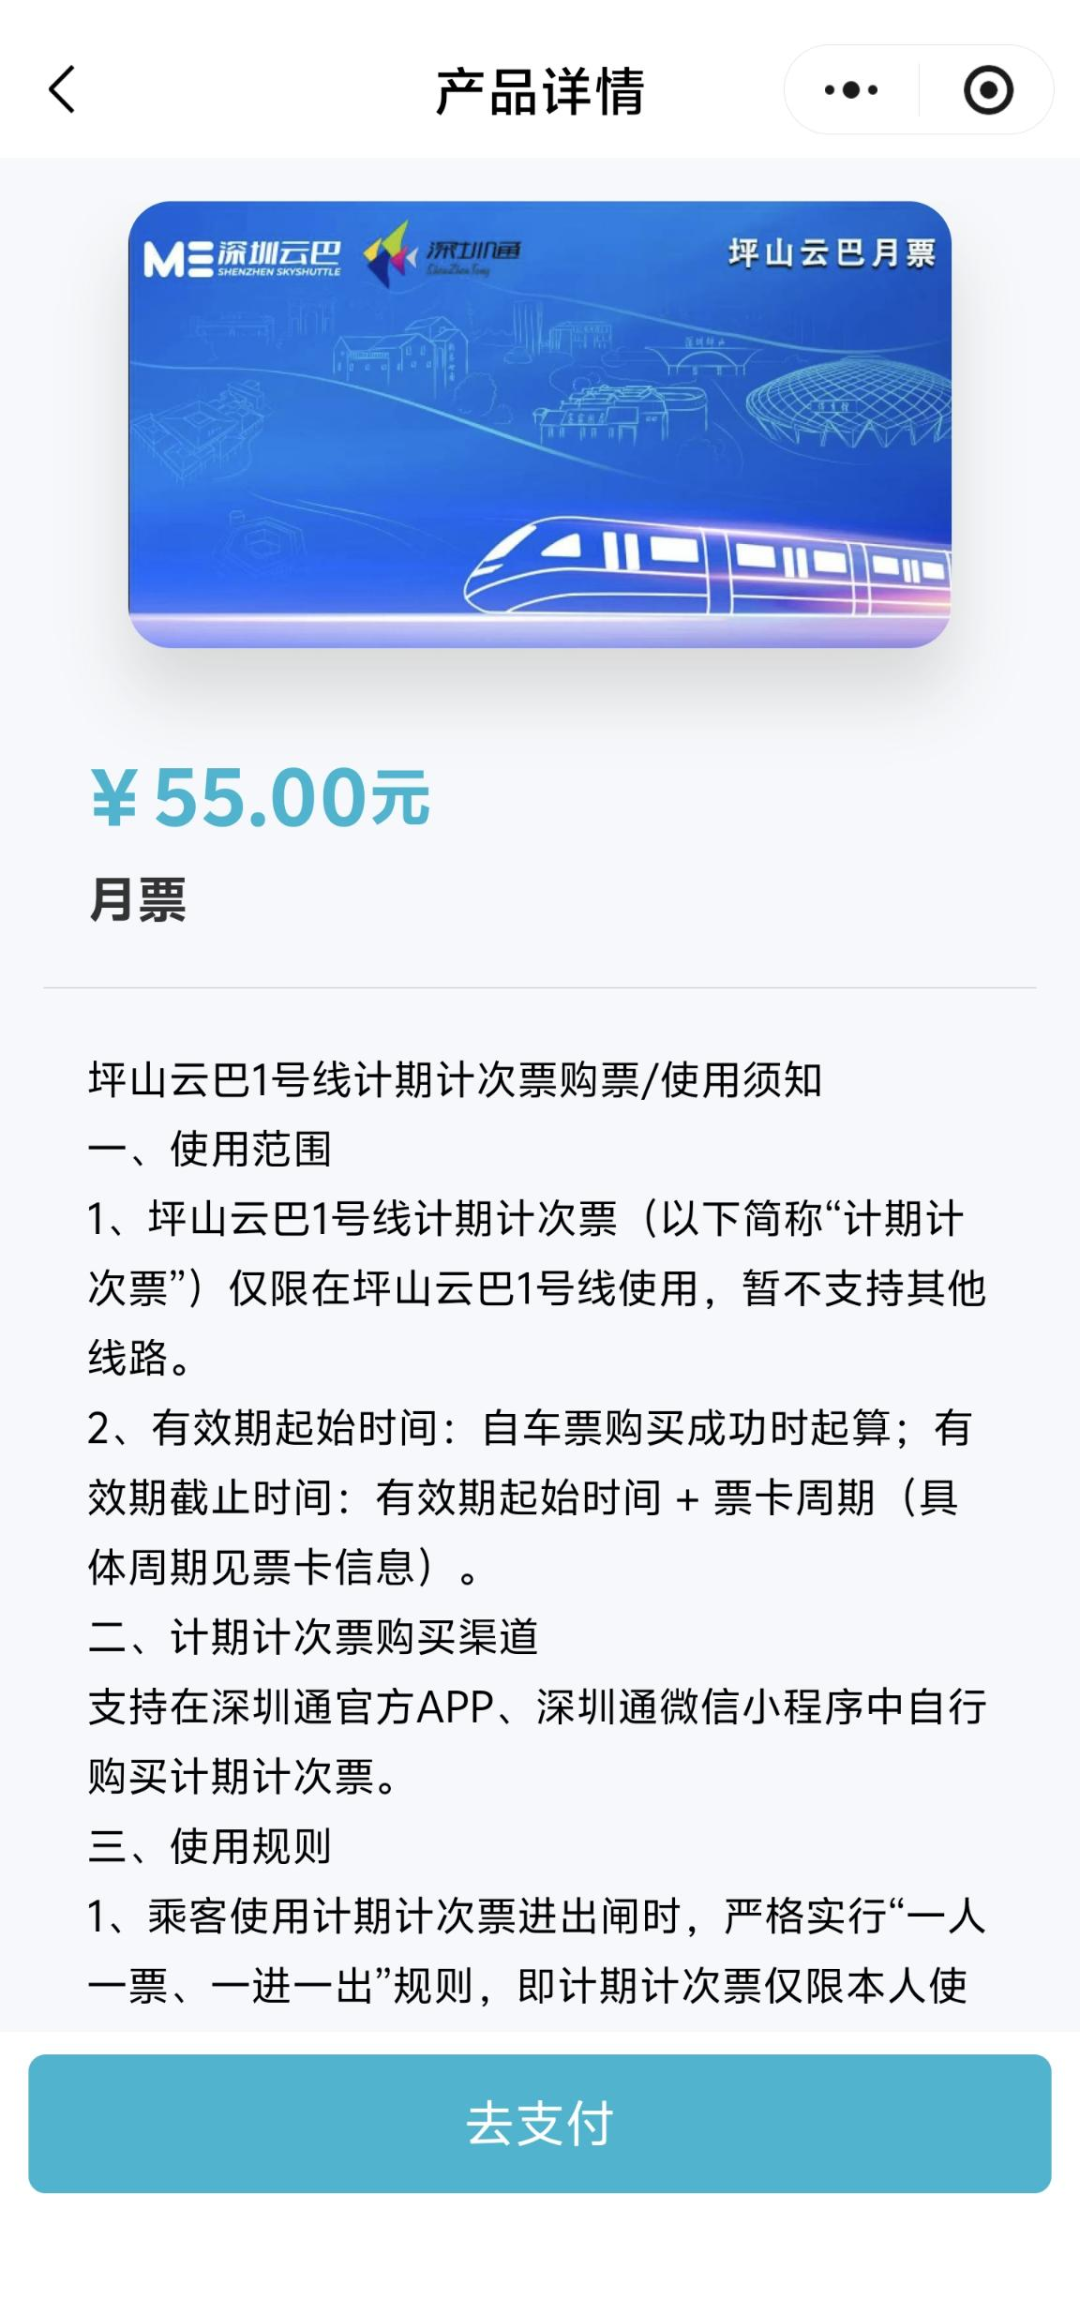This screenshot has height=2314, width=1080.
Task: Click the 有效期起始时间 rule paragraph
Action: (530, 1497)
